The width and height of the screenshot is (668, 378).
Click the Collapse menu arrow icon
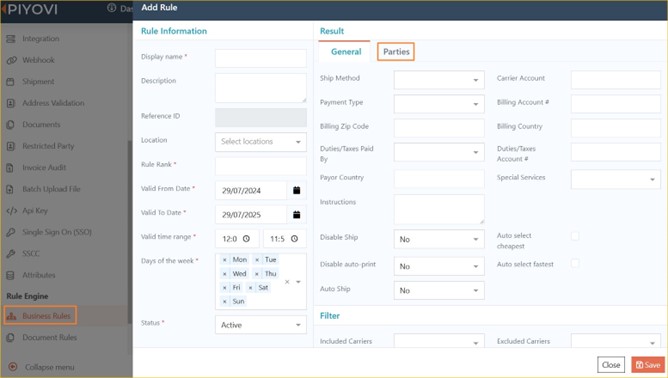click(13, 367)
